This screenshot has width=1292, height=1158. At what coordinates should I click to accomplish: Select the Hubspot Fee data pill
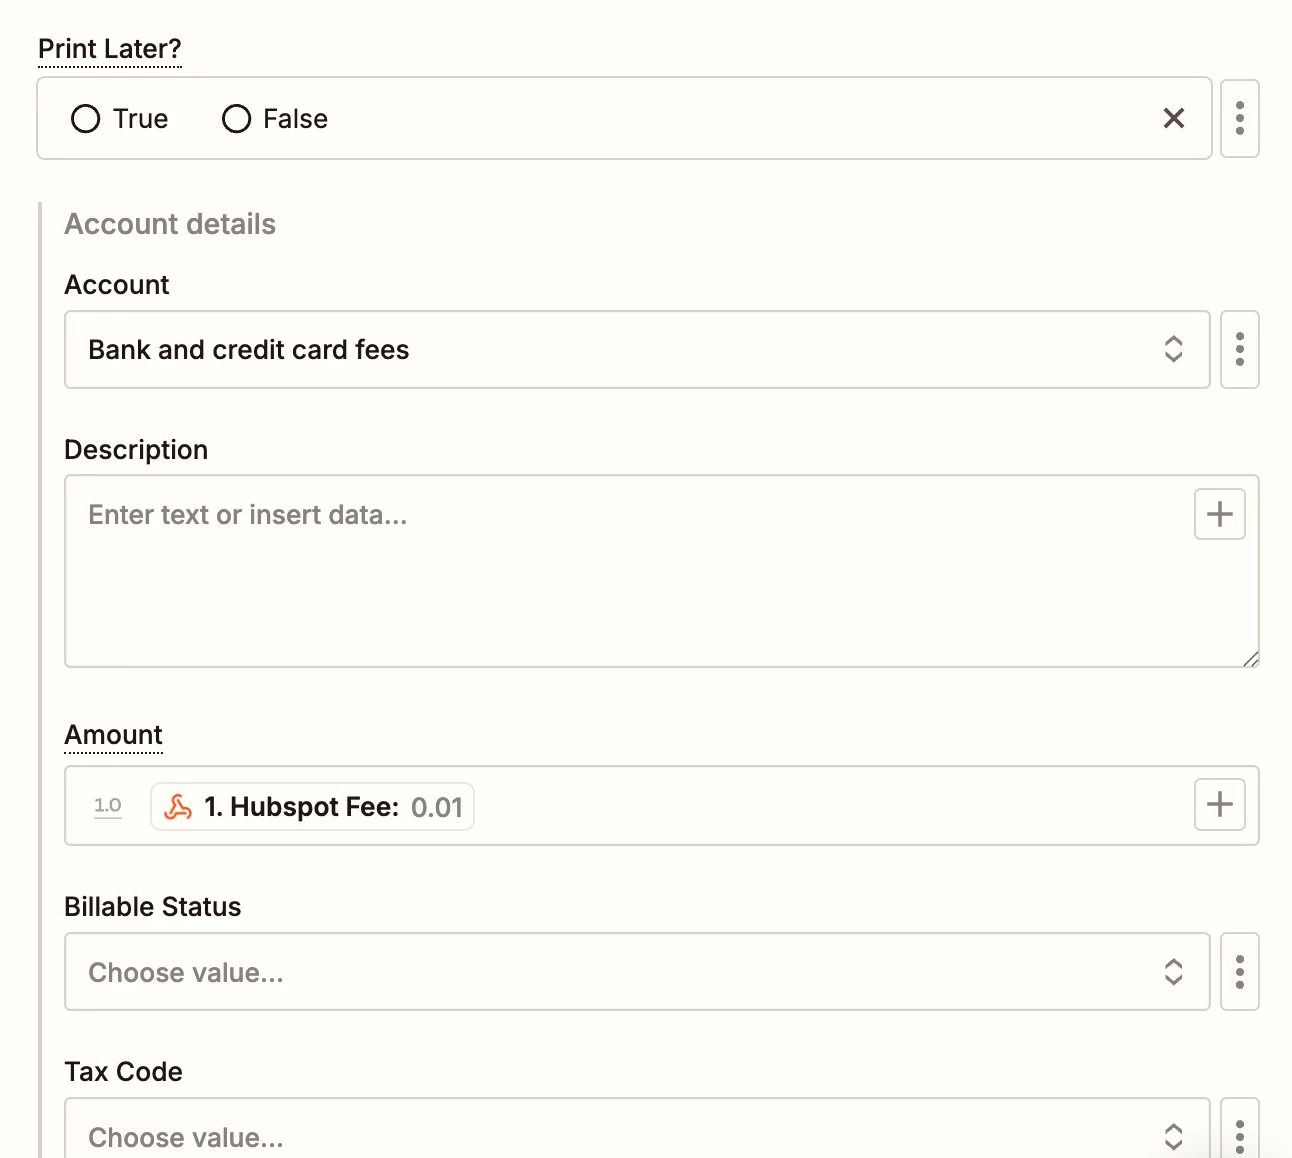pyautogui.click(x=312, y=807)
